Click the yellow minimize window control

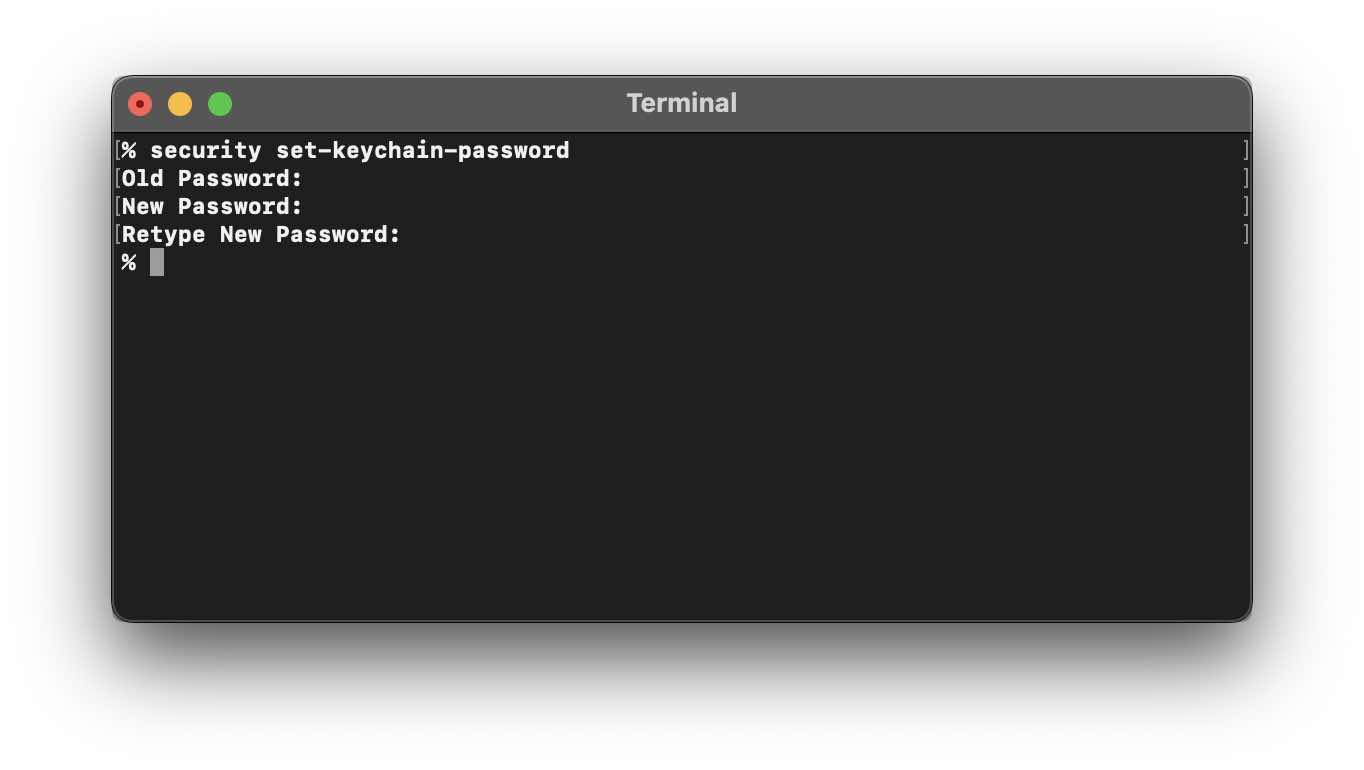[179, 103]
